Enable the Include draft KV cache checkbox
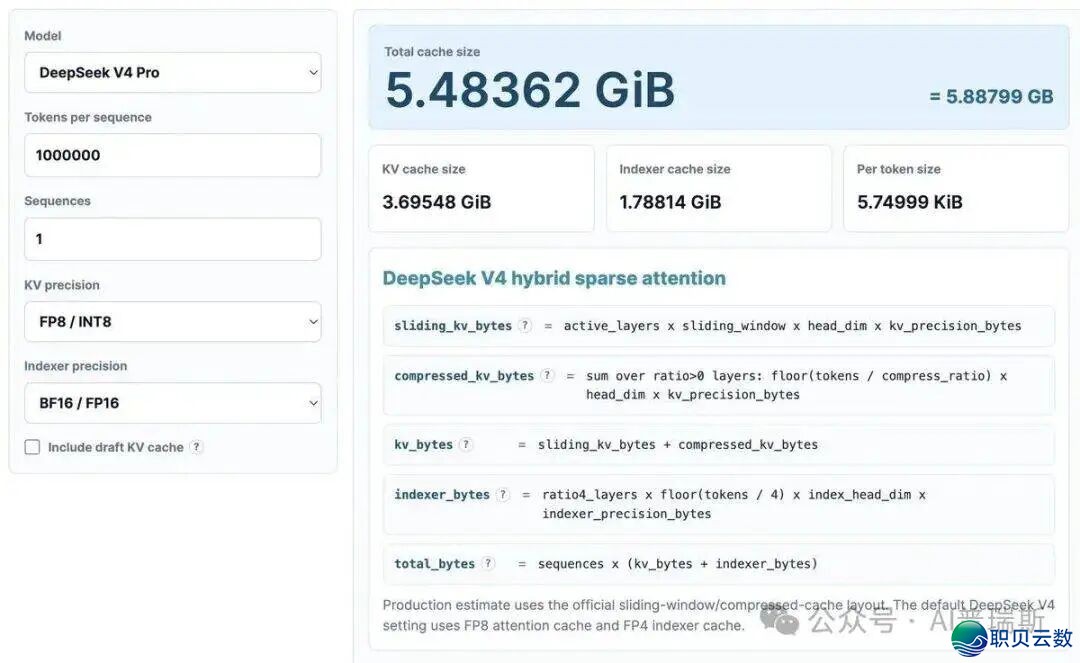This screenshot has height=663, width=1080. [32, 447]
